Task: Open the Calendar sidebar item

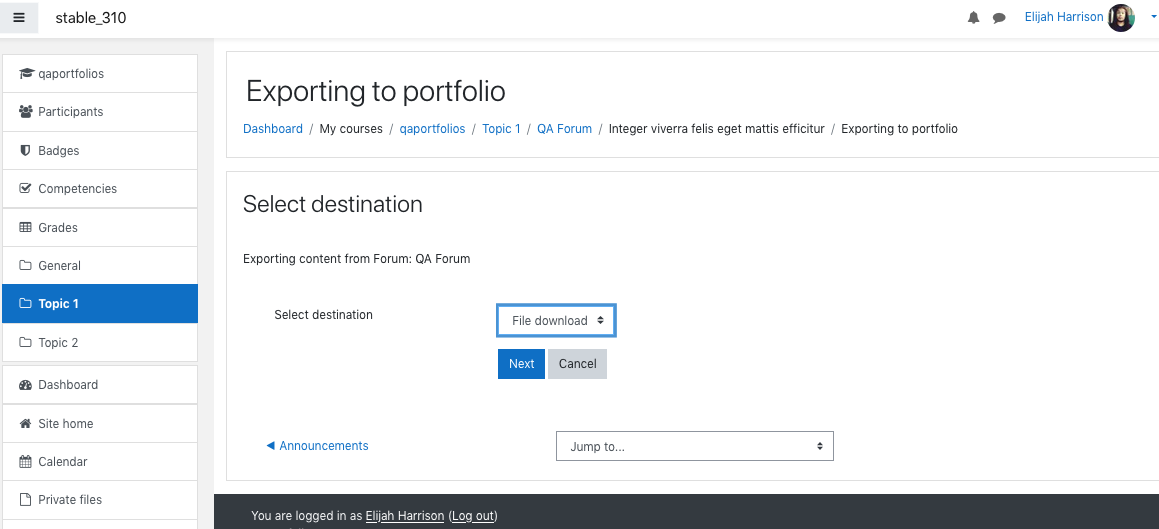Action: point(100,462)
